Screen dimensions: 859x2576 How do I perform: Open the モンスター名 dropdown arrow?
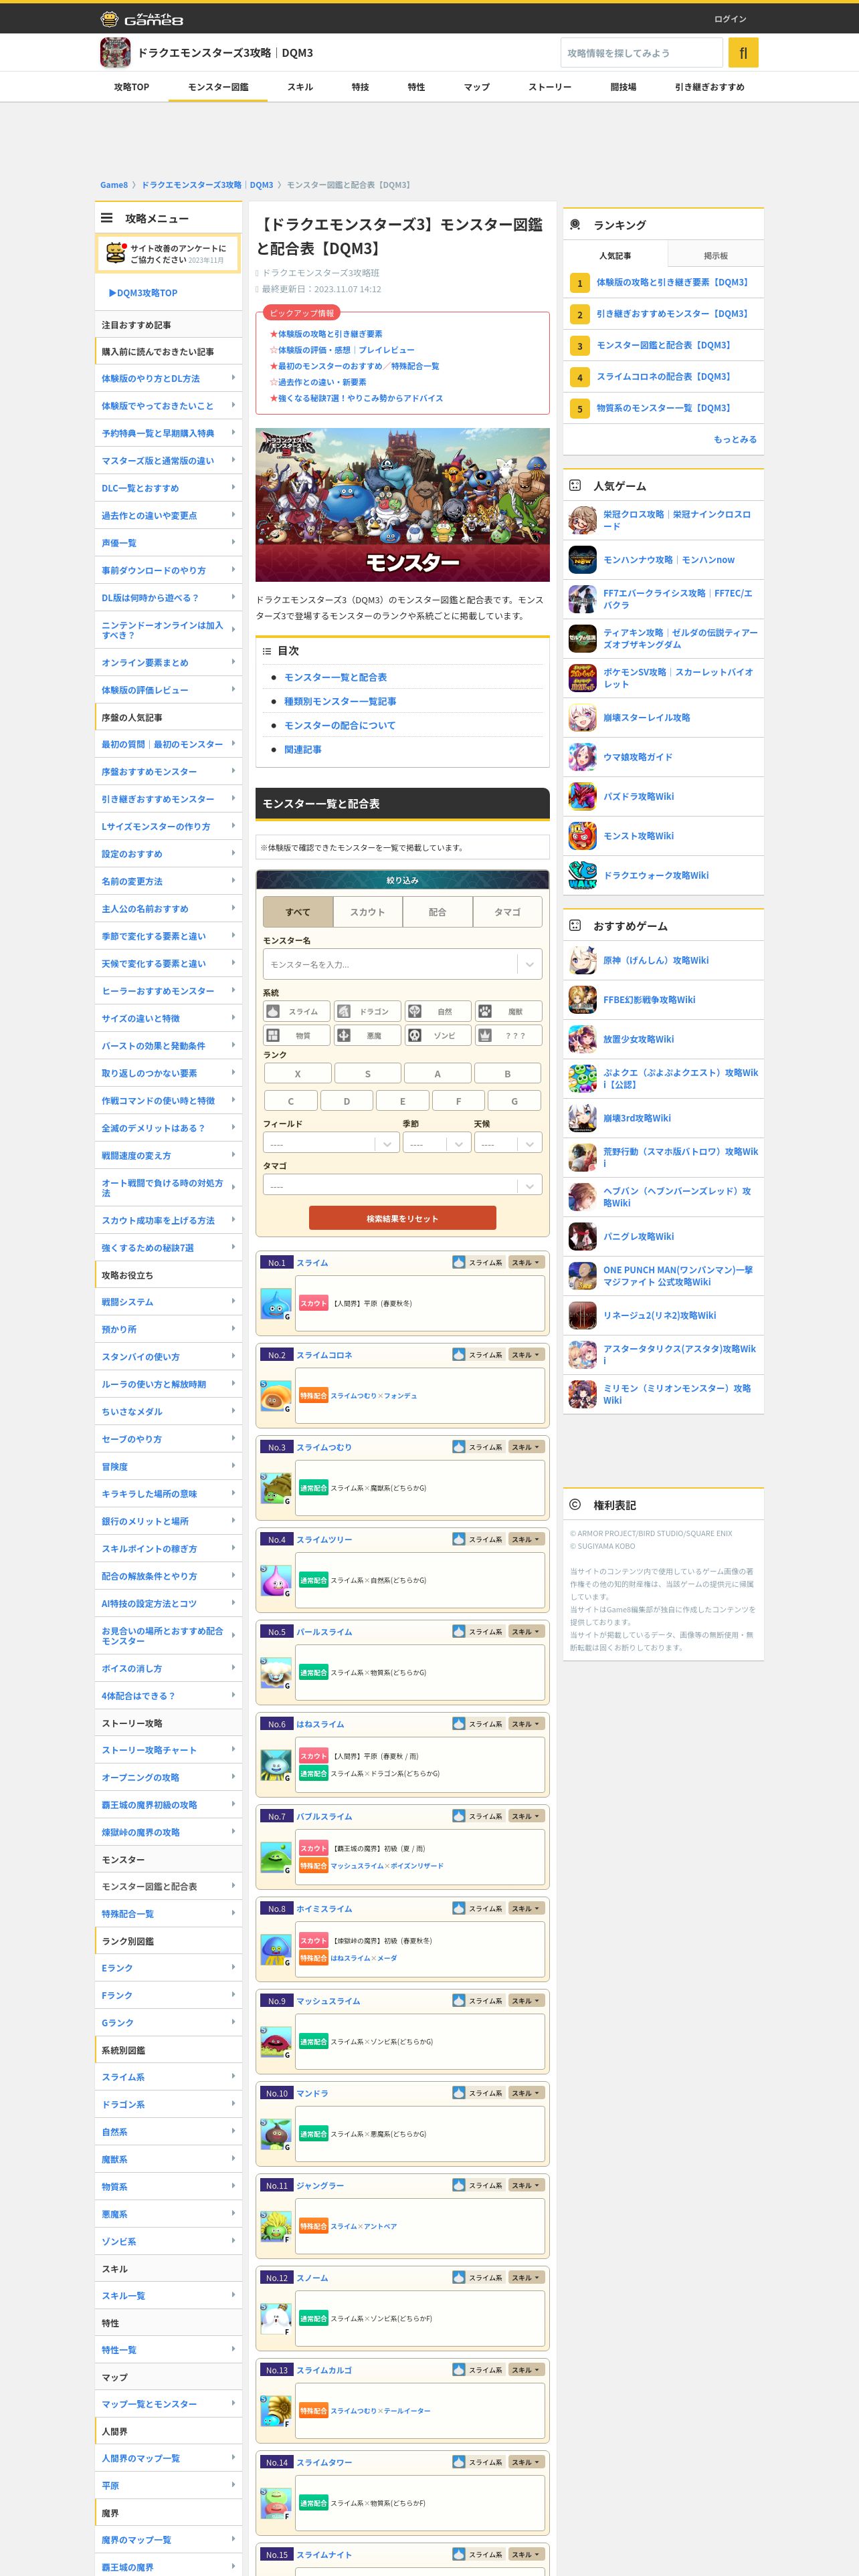tap(529, 964)
